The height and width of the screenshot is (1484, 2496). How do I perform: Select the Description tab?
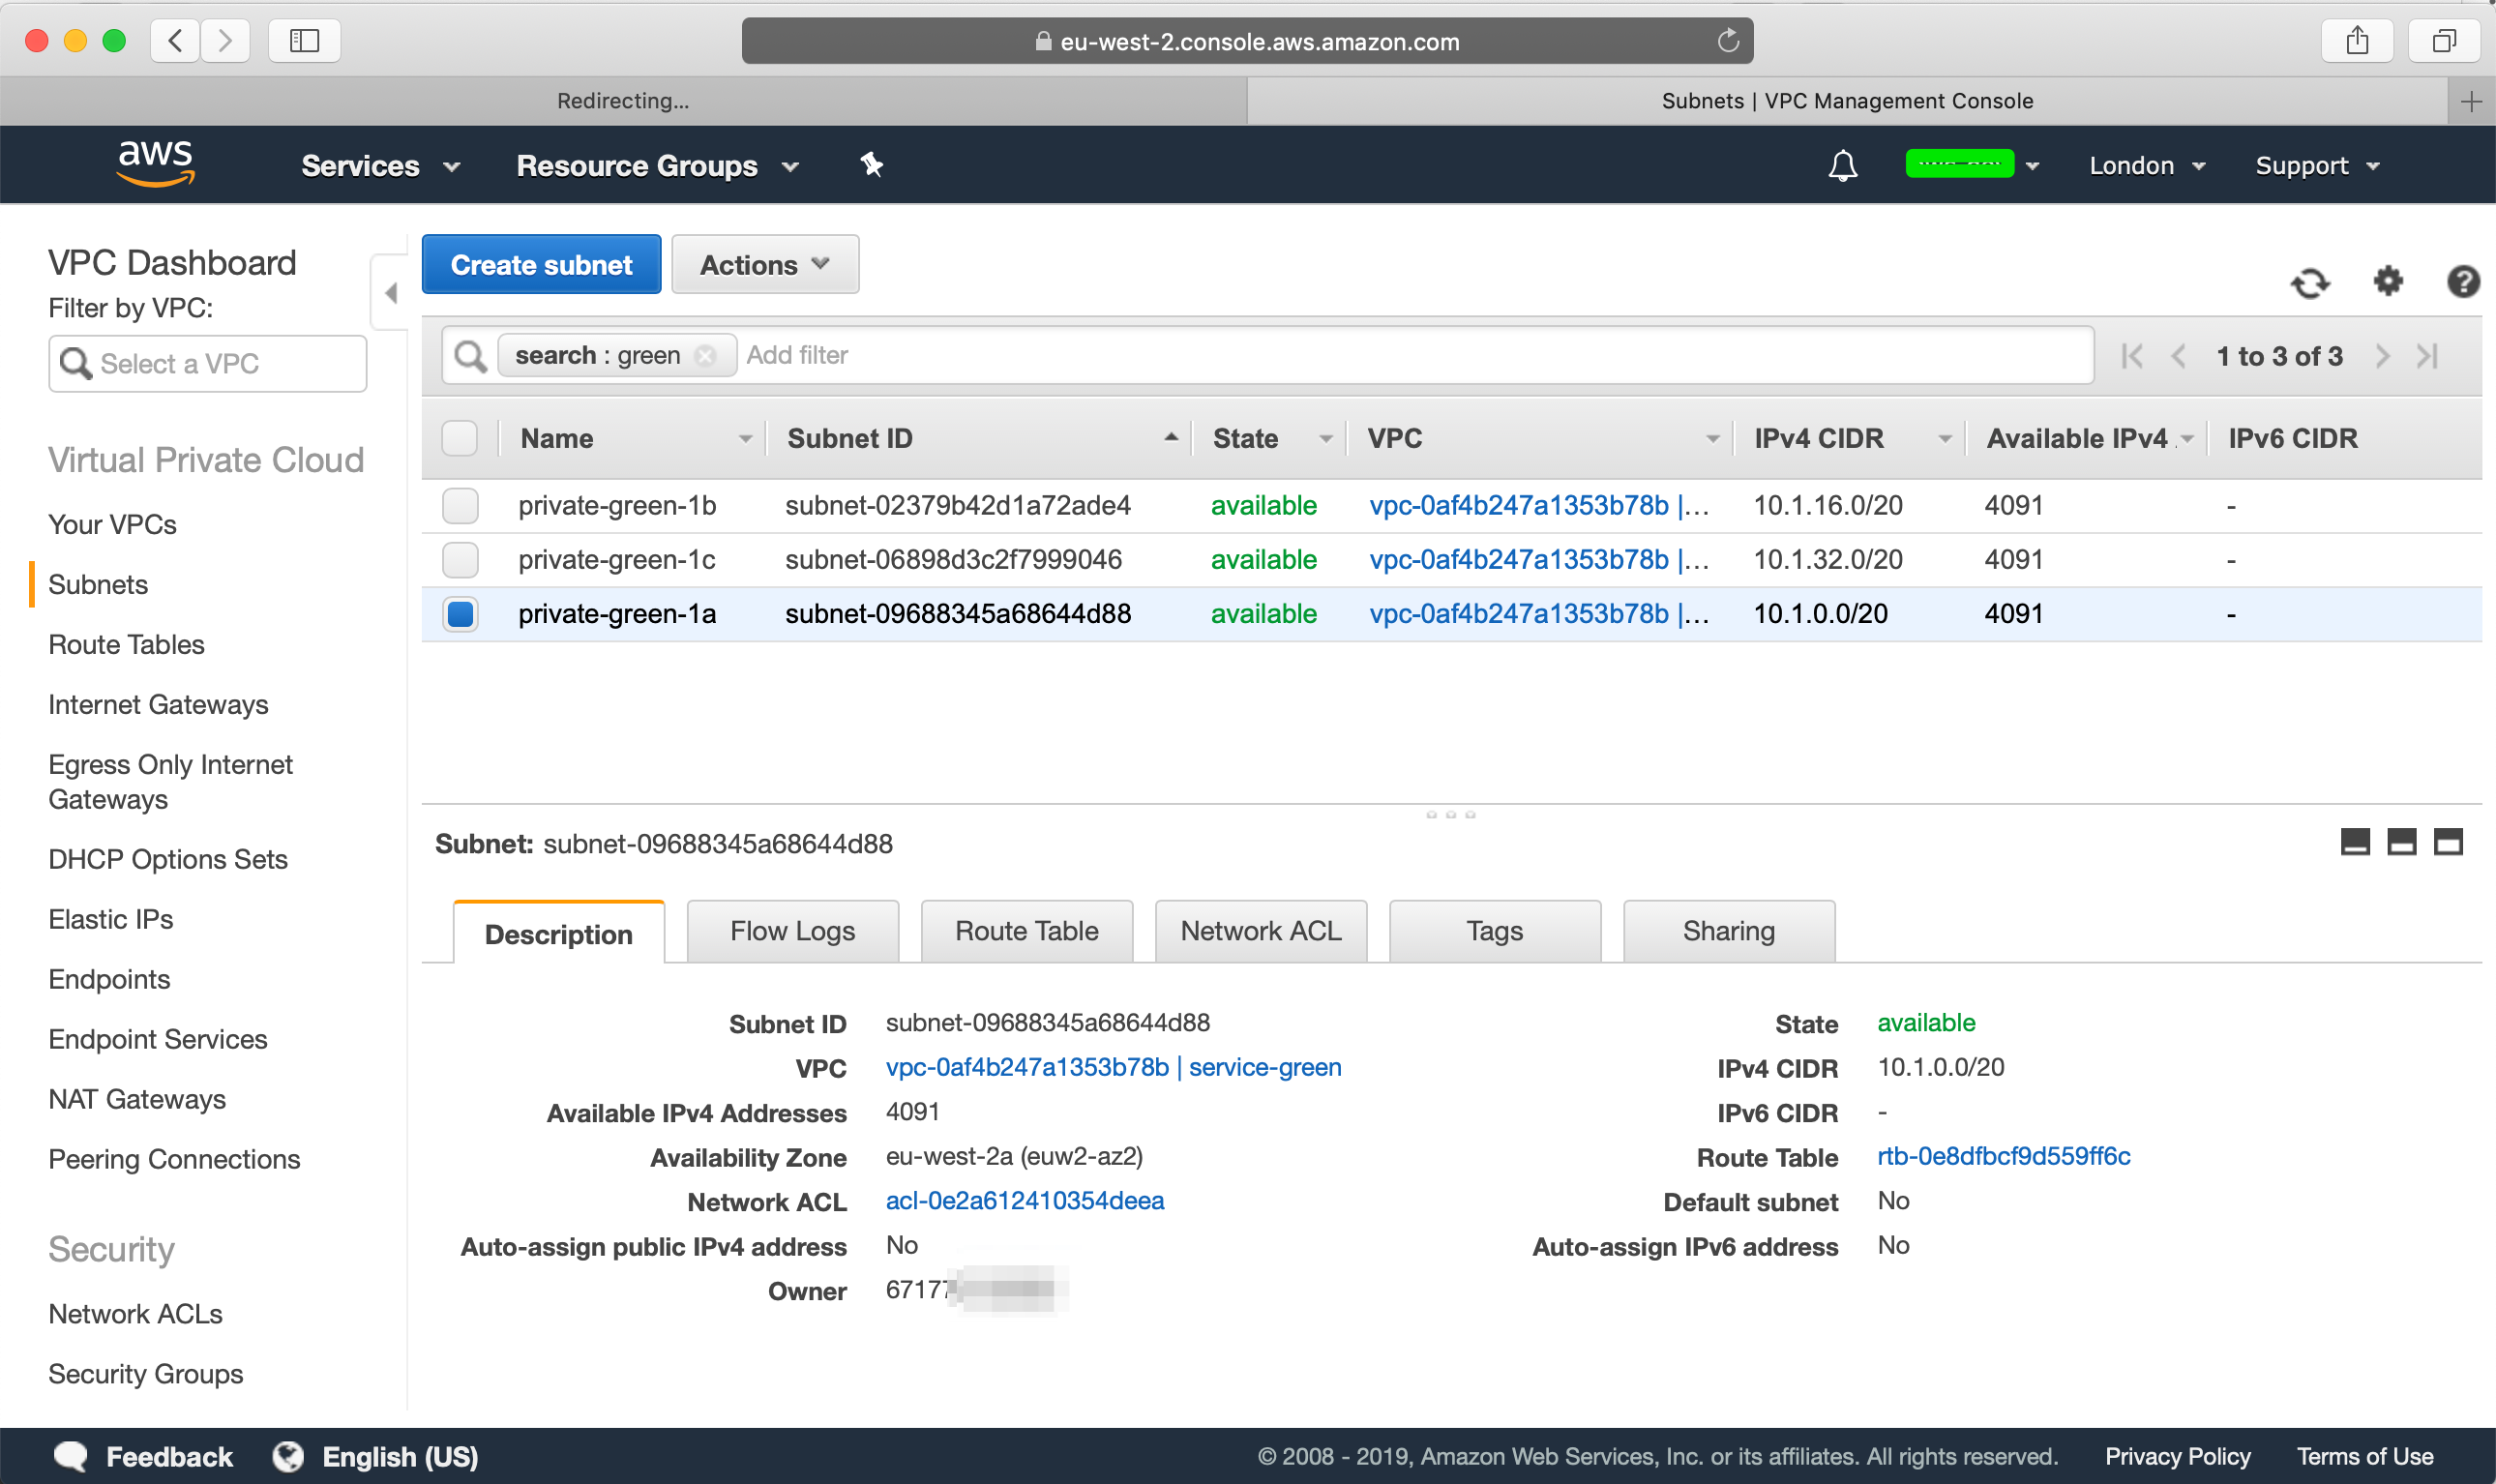558,933
